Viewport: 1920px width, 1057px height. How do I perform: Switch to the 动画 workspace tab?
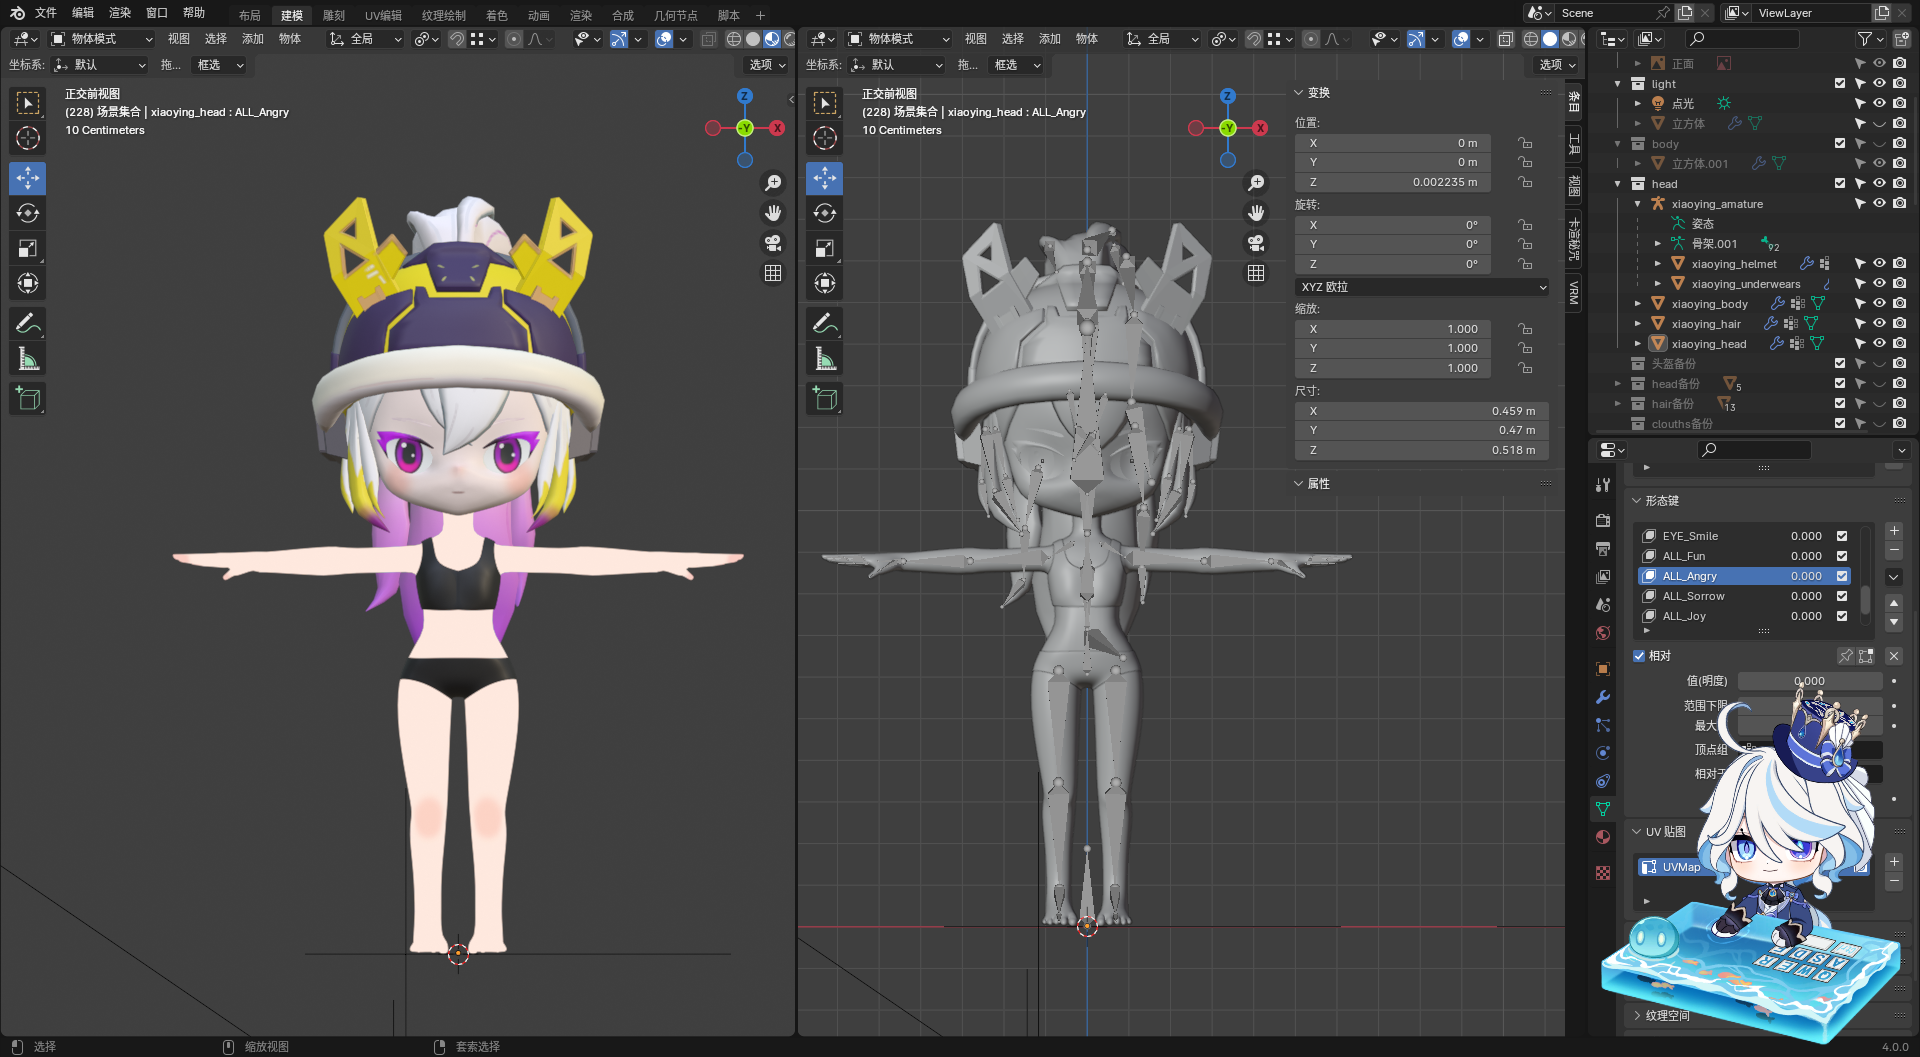pyautogui.click(x=539, y=15)
